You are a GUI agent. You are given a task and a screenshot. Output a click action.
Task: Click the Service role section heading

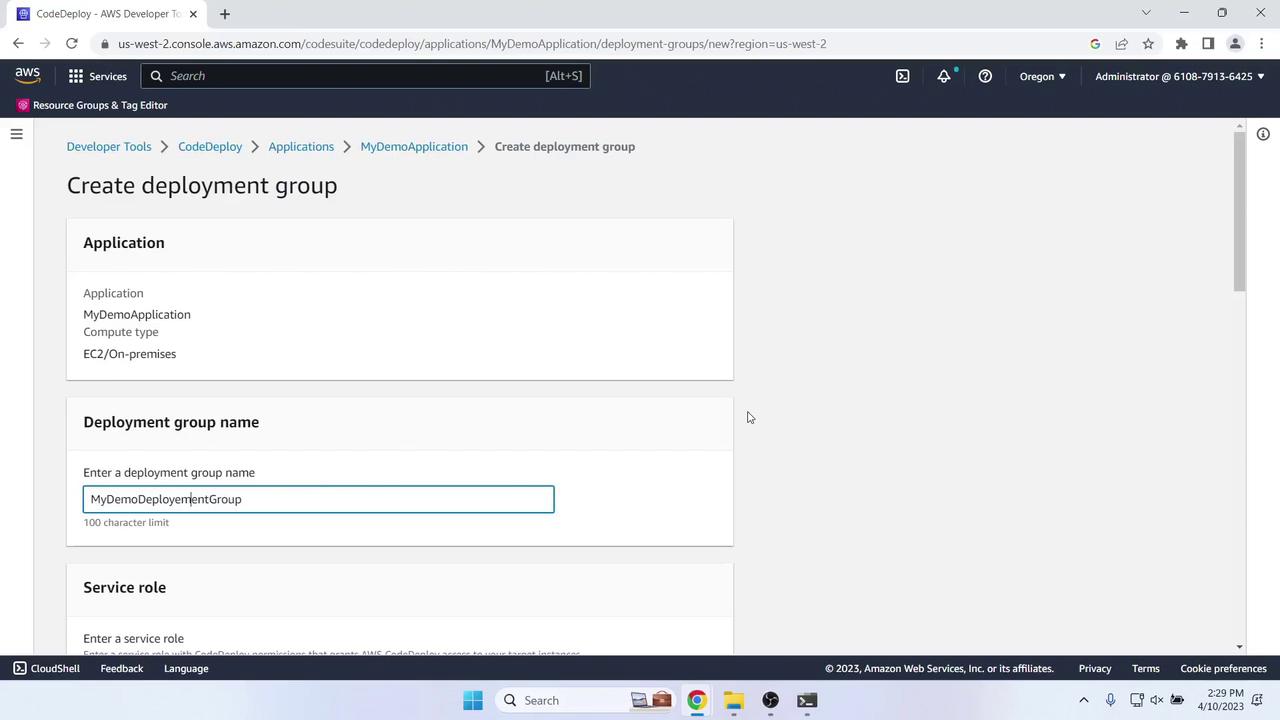(125, 587)
